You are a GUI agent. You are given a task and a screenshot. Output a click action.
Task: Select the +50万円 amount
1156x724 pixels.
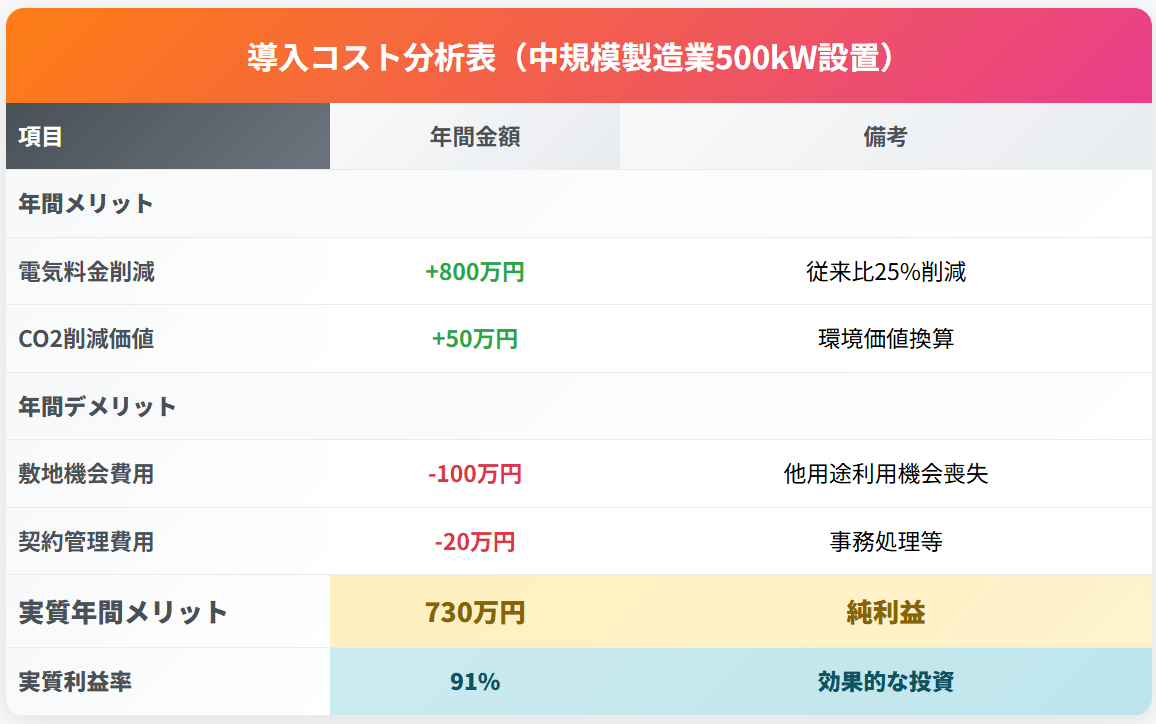click(x=474, y=339)
